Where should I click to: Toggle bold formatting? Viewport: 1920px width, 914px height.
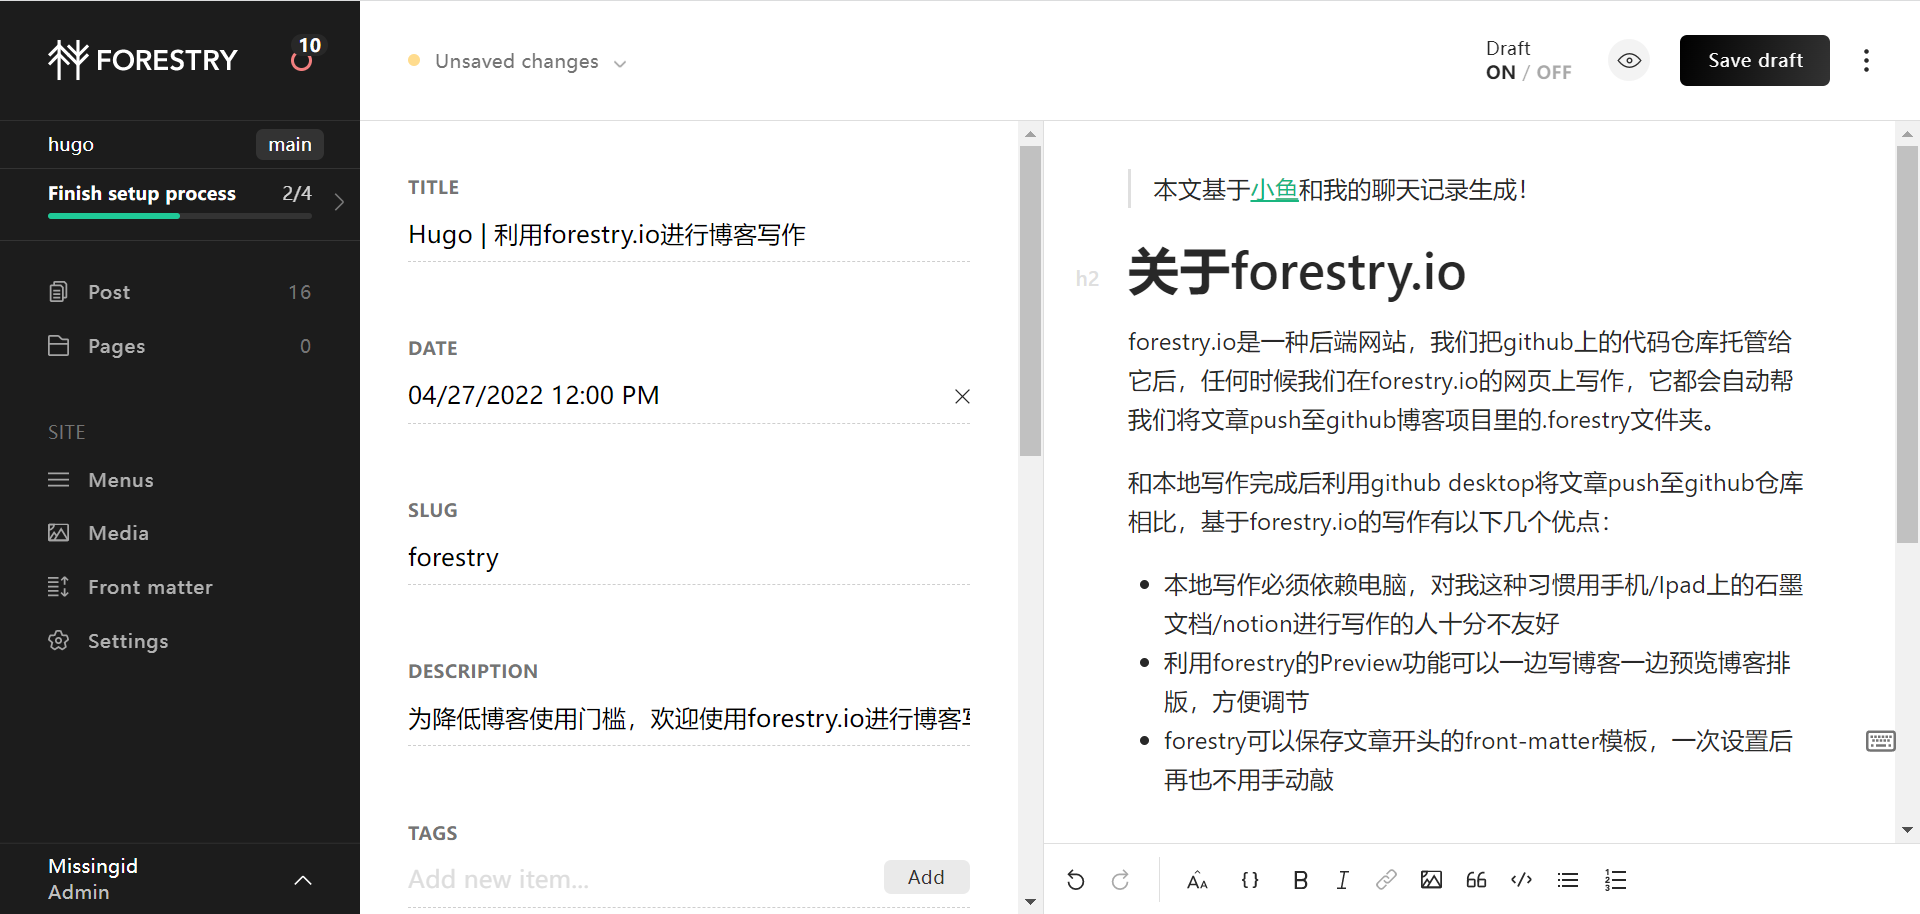(1300, 880)
